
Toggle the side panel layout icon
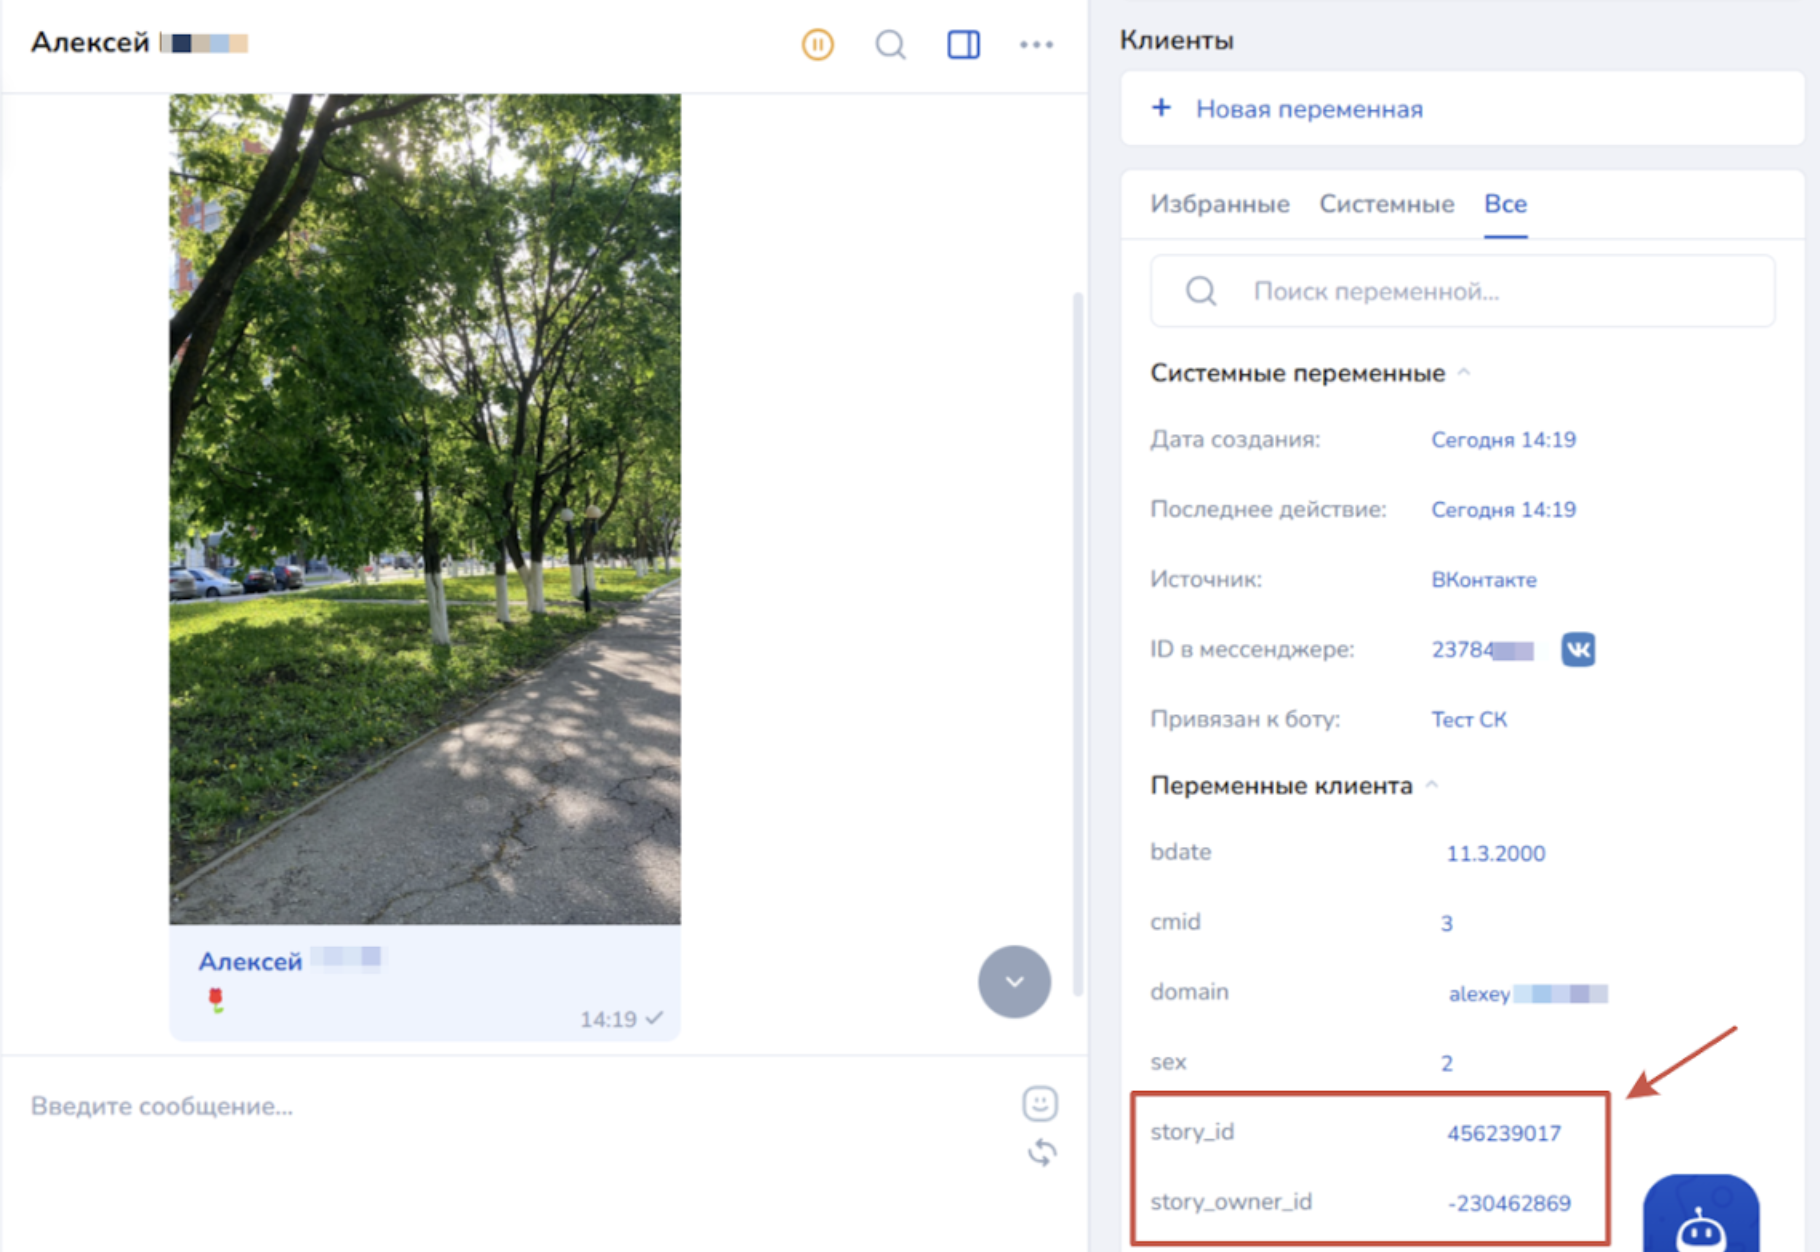[963, 45]
